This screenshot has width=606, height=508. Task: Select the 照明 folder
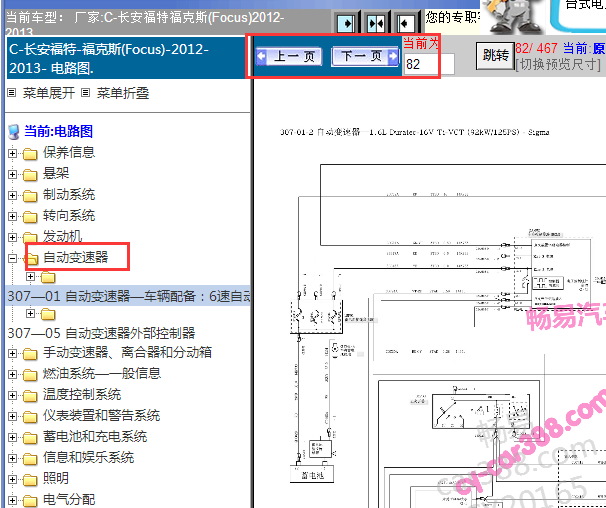click(56, 479)
